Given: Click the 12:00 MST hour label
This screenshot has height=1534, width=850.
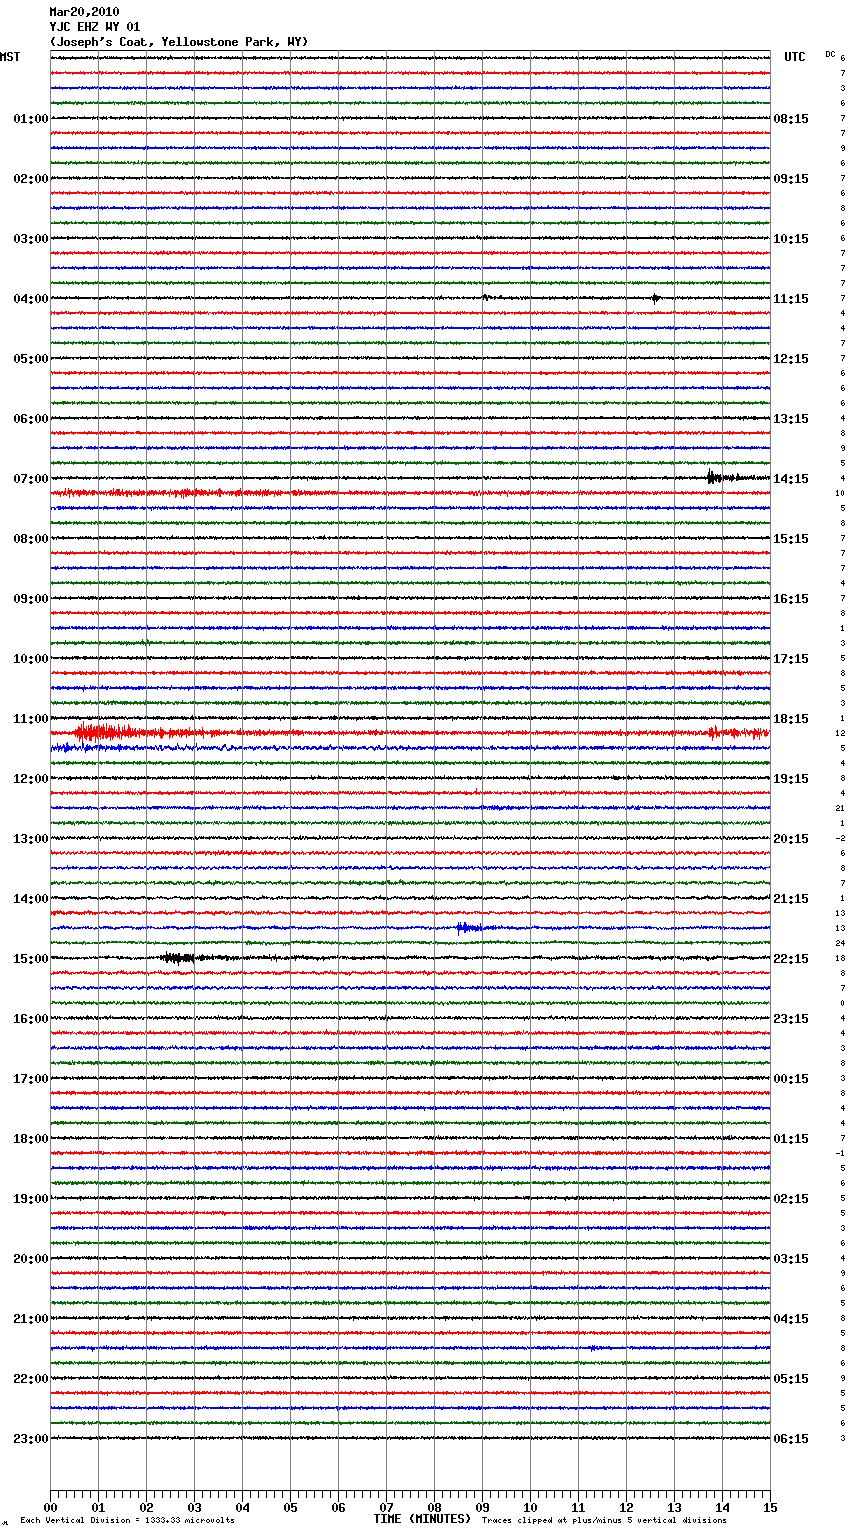Looking at the screenshot, I should click(31, 779).
